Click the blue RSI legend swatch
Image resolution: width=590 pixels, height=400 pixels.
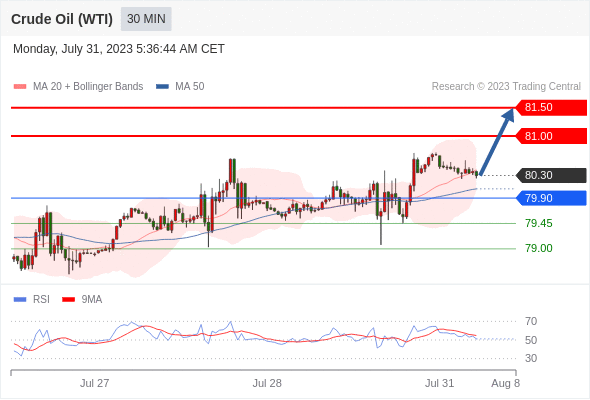20,300
